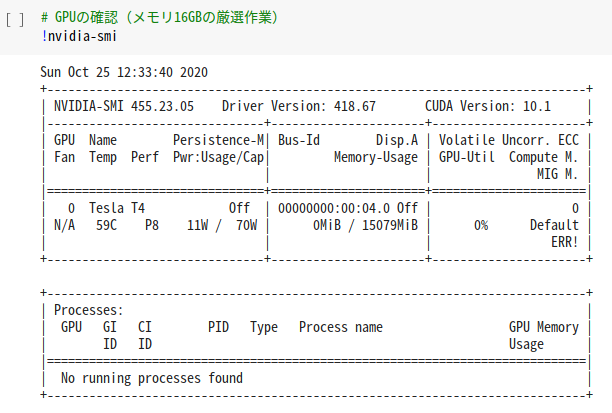
Task: Select the temperature value '59C'
Action: coord(107,225)
